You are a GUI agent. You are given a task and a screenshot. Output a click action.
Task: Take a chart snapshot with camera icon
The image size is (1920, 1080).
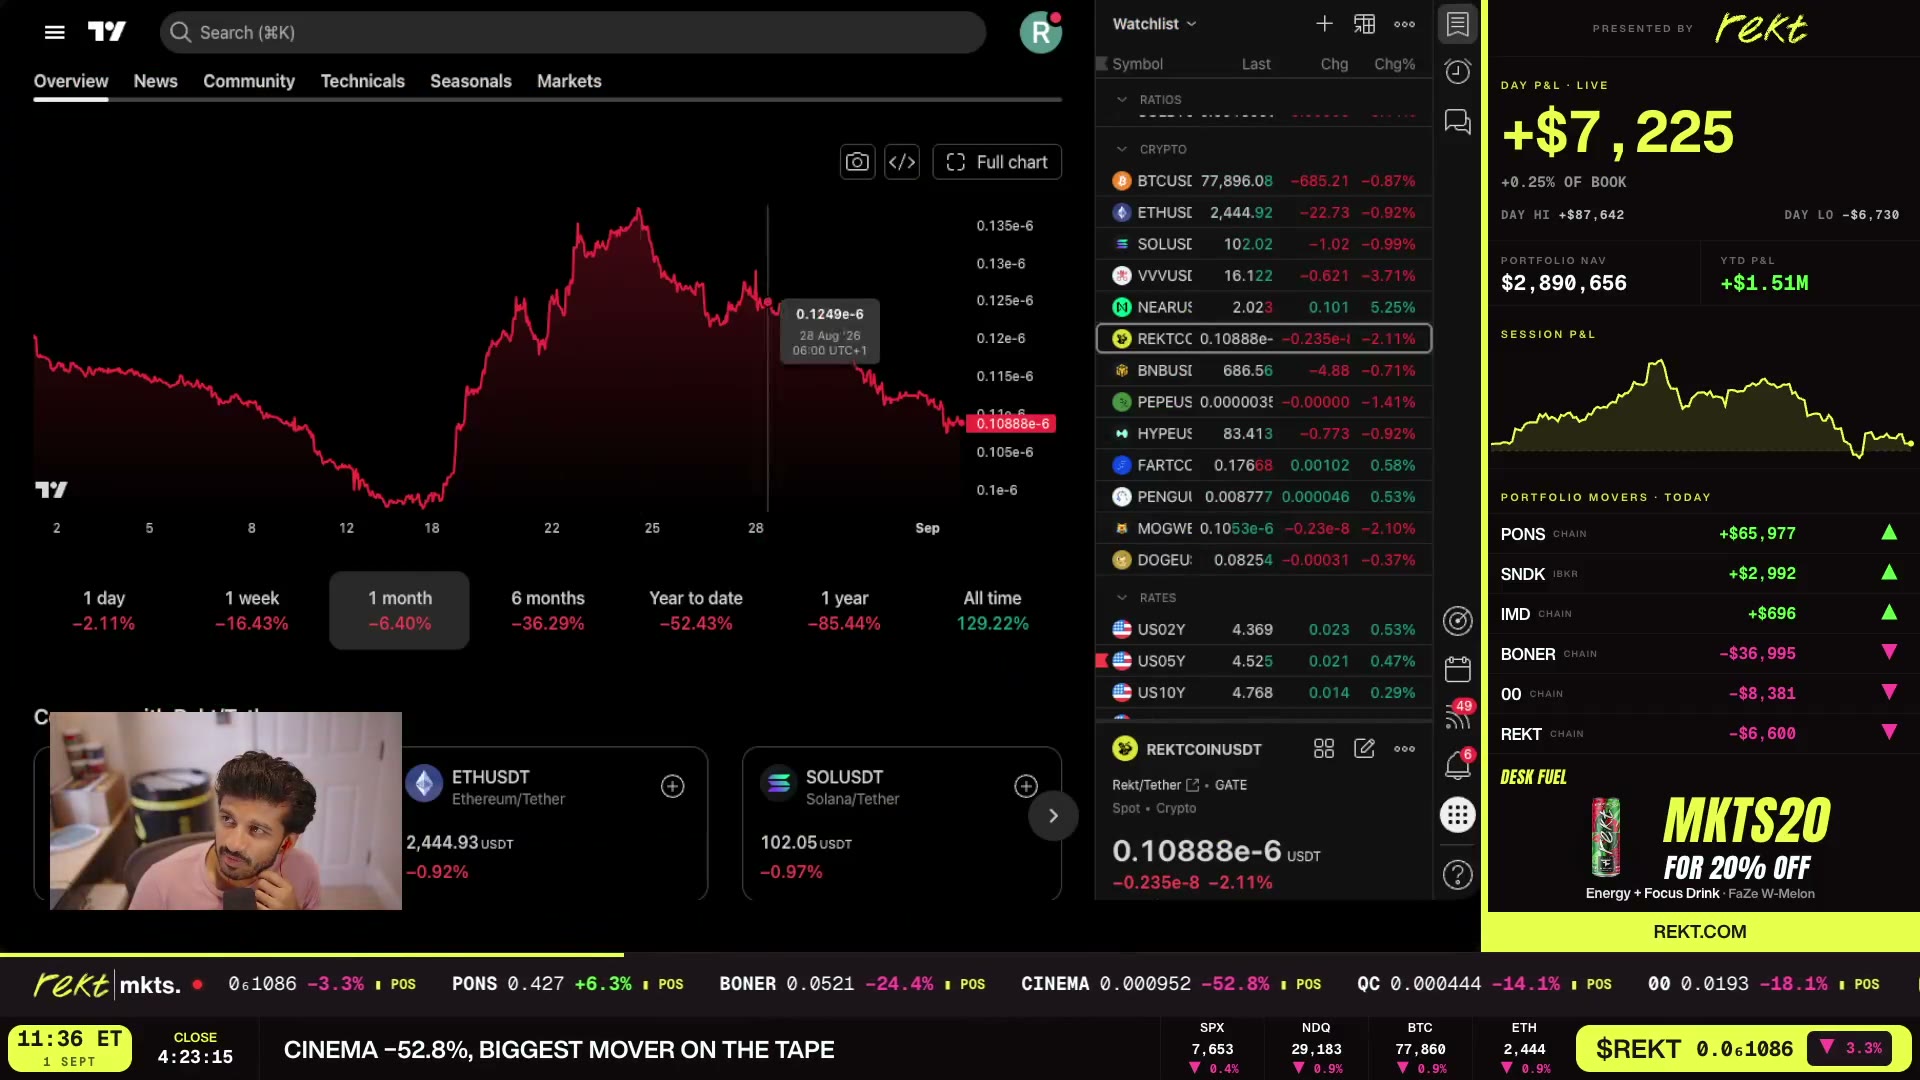click(857, 162)
